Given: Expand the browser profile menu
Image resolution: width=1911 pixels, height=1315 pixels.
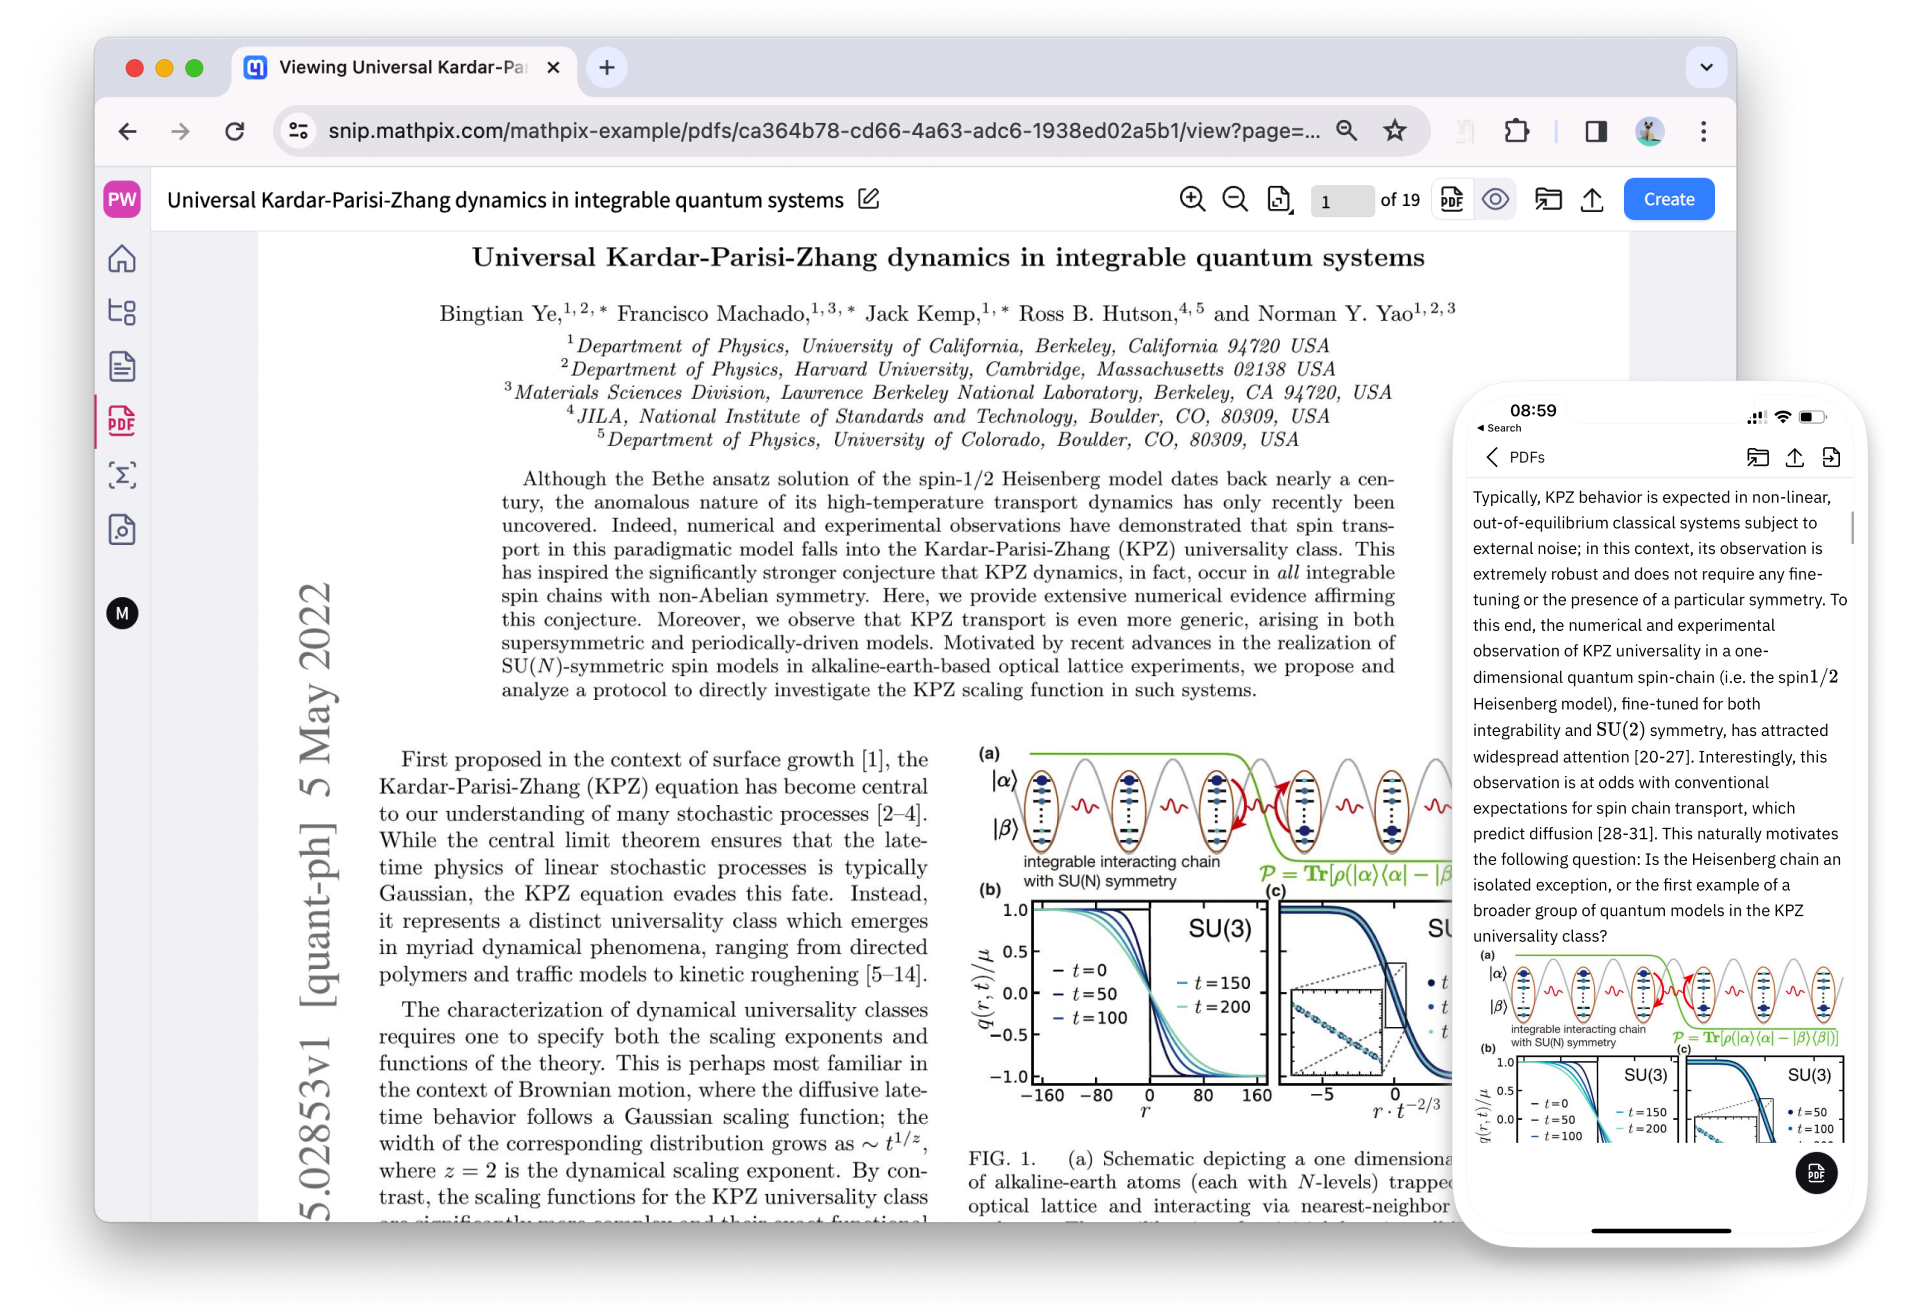Looking at the screenshot, I should [x=1650, y=131].
